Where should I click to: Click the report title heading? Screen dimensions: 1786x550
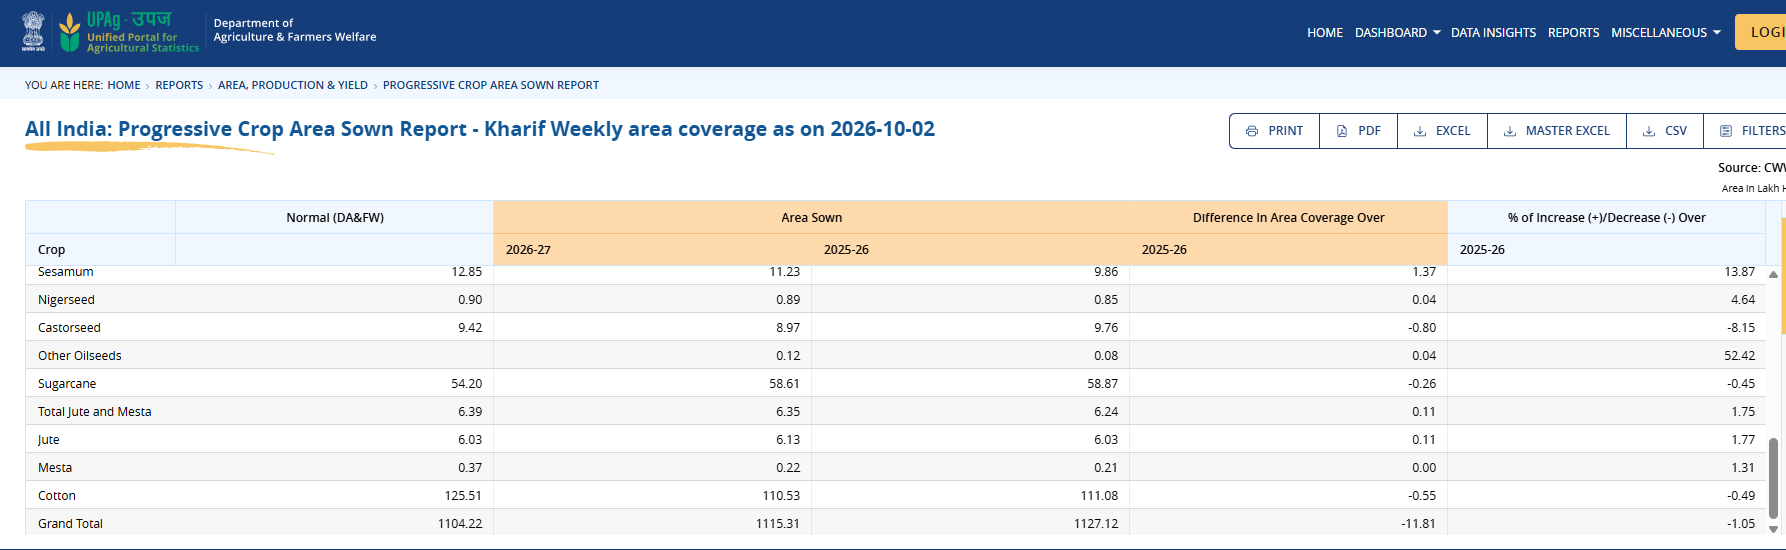[480, 129]
